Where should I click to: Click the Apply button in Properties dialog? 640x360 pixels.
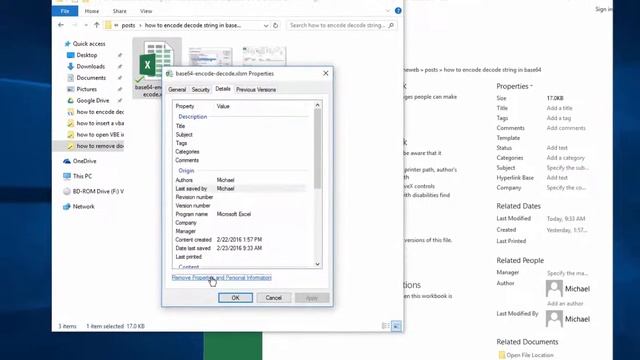[312, 298]
